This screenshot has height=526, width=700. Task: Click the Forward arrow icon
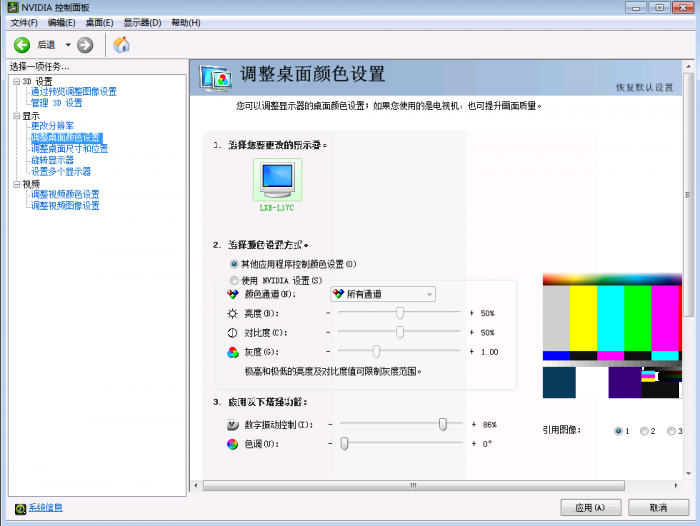click(85, 45)
